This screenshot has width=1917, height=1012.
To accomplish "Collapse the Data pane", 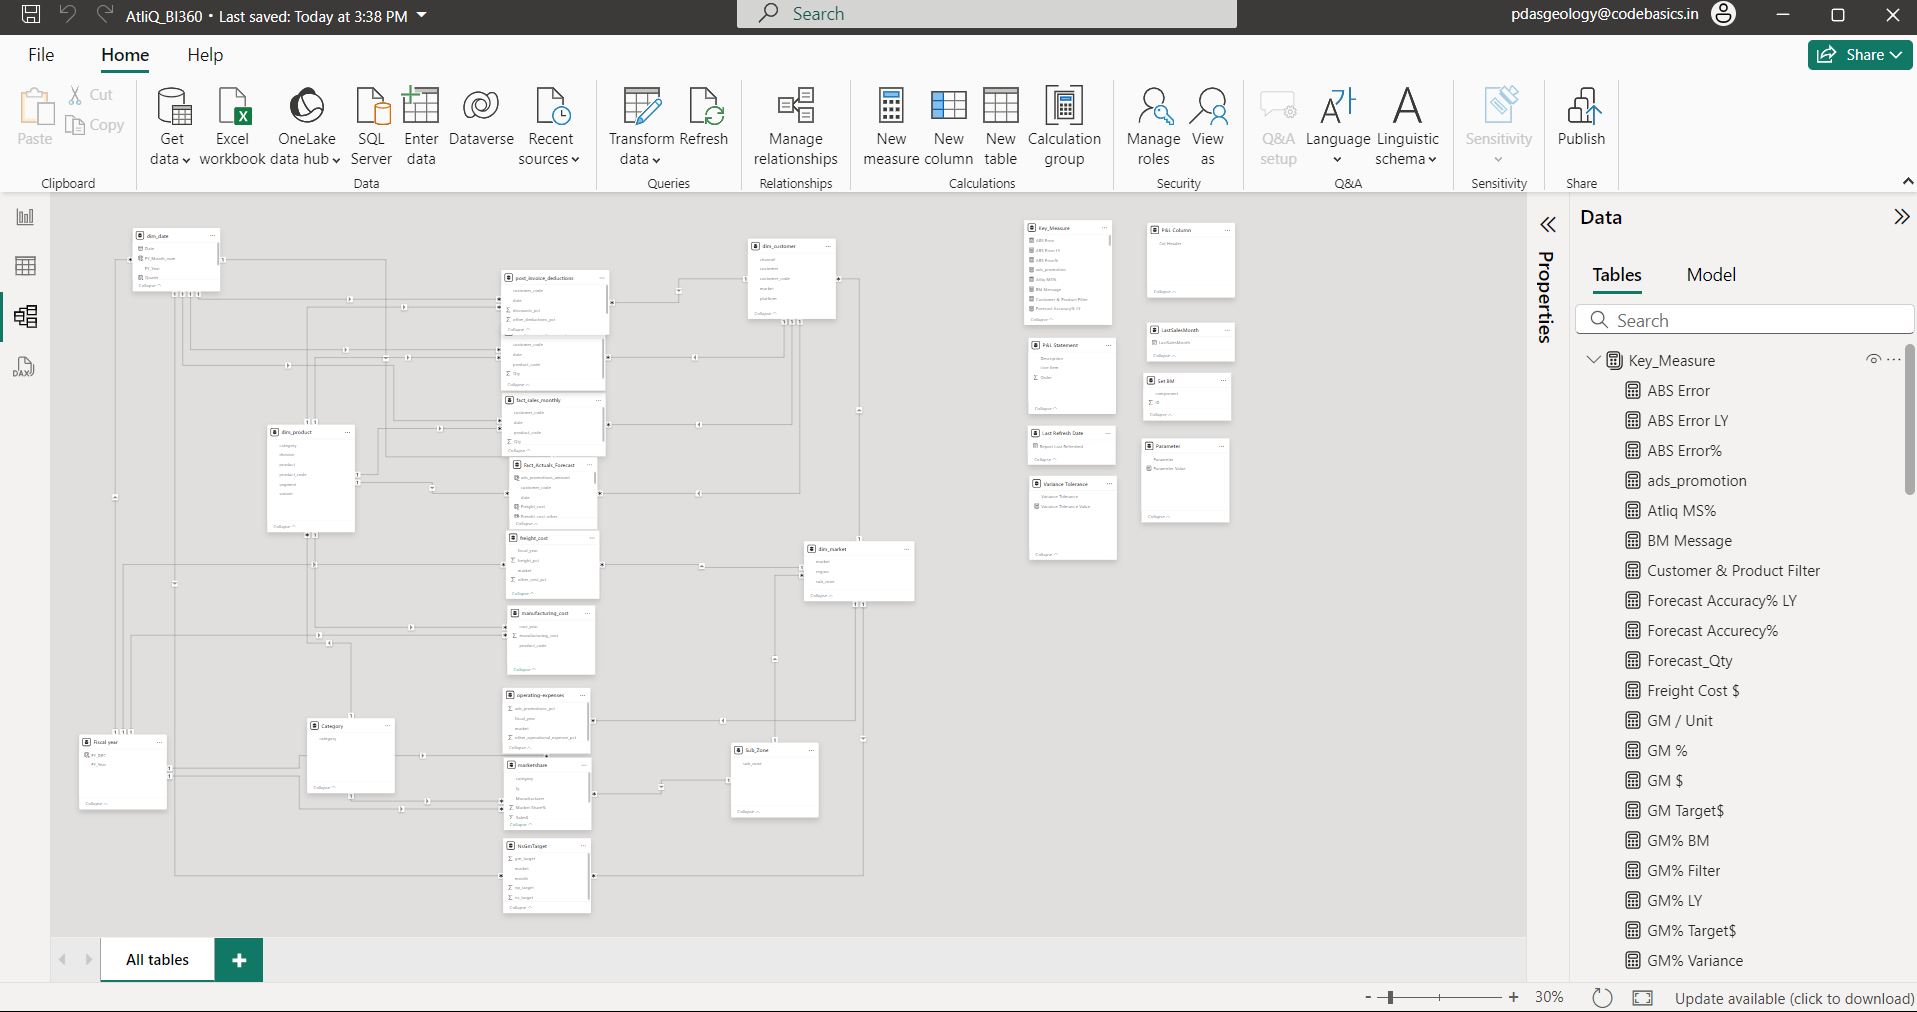I will tap(1901, 217).
